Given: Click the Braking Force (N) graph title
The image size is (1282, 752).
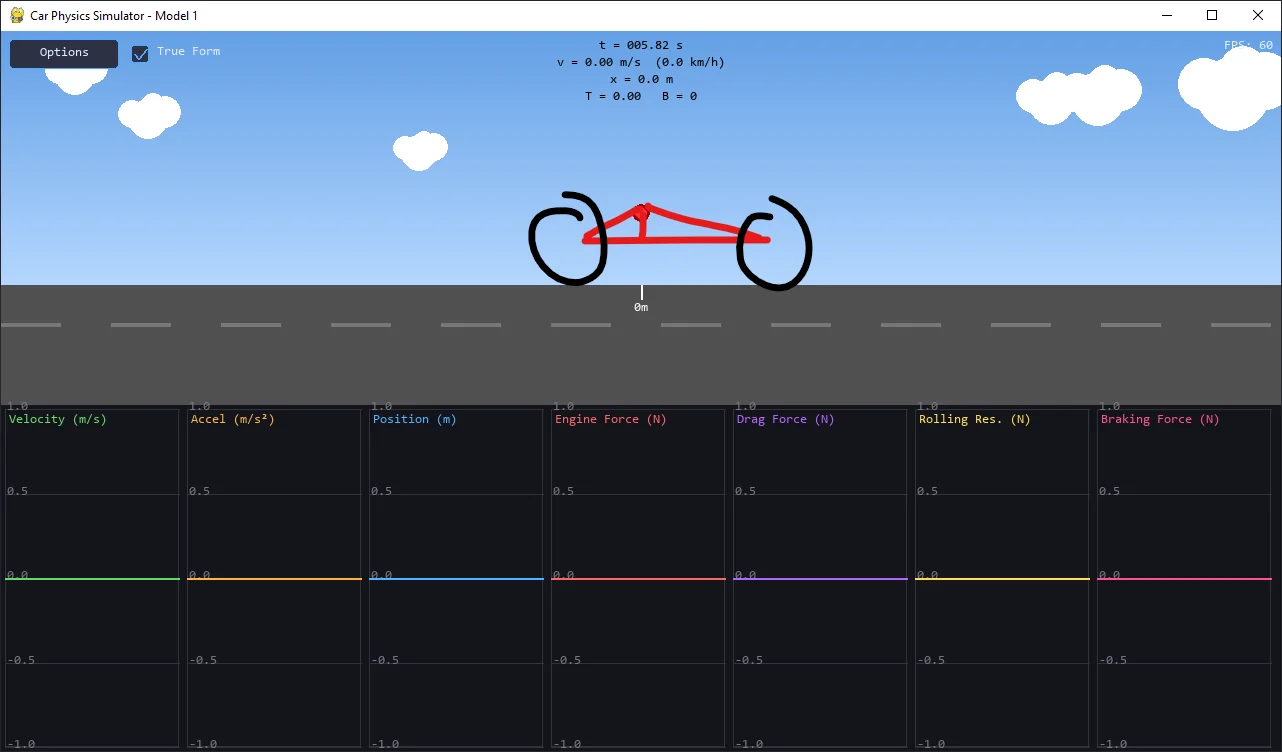Looking at the screenshot, I should pos(1159,419).
